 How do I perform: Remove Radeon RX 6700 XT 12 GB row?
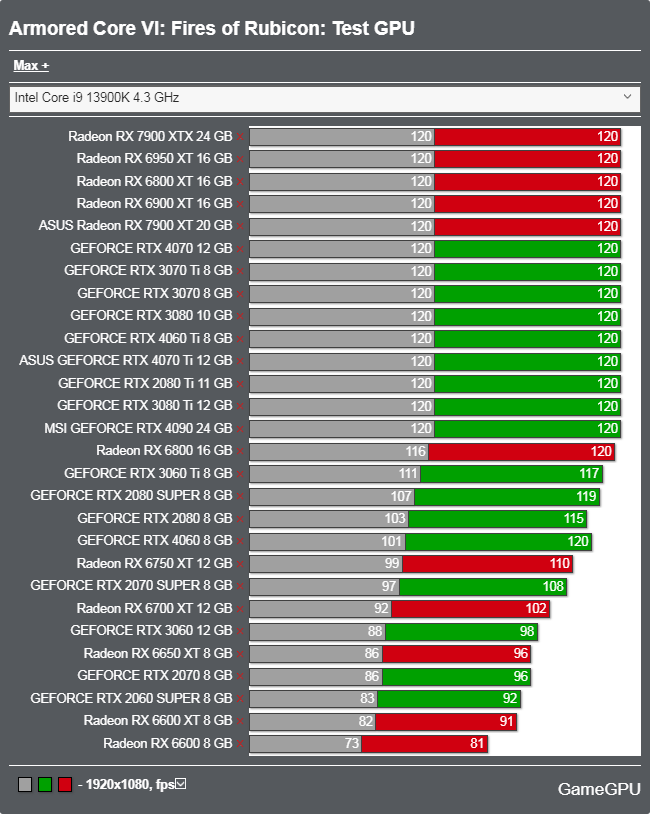(240, 609)
